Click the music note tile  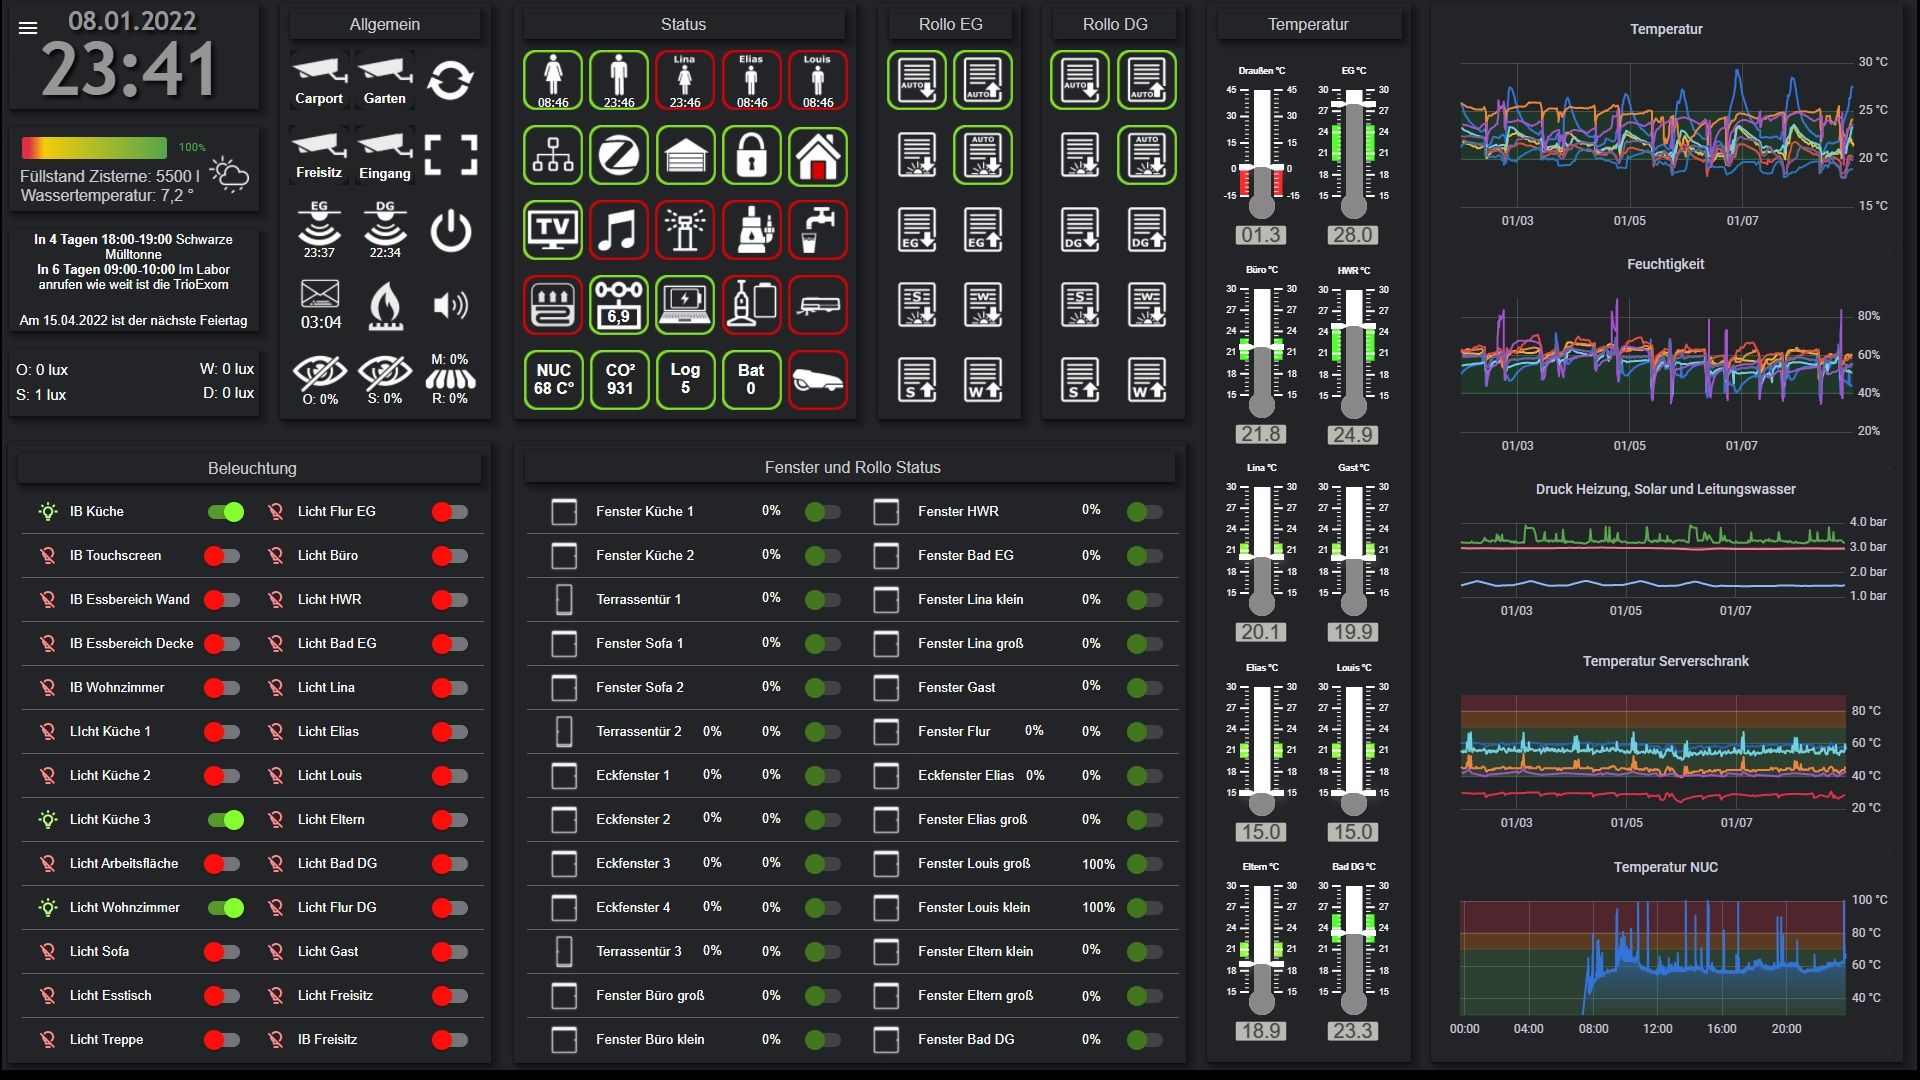619,230
